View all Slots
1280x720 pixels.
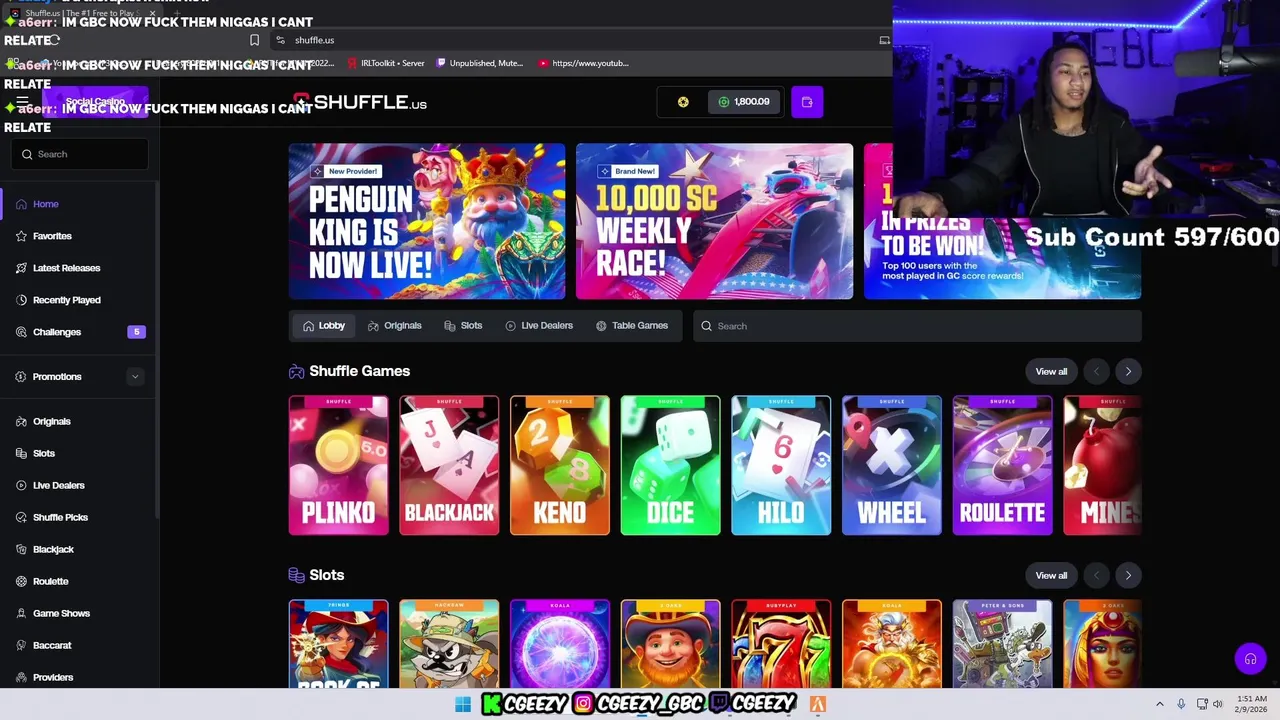1051,575
